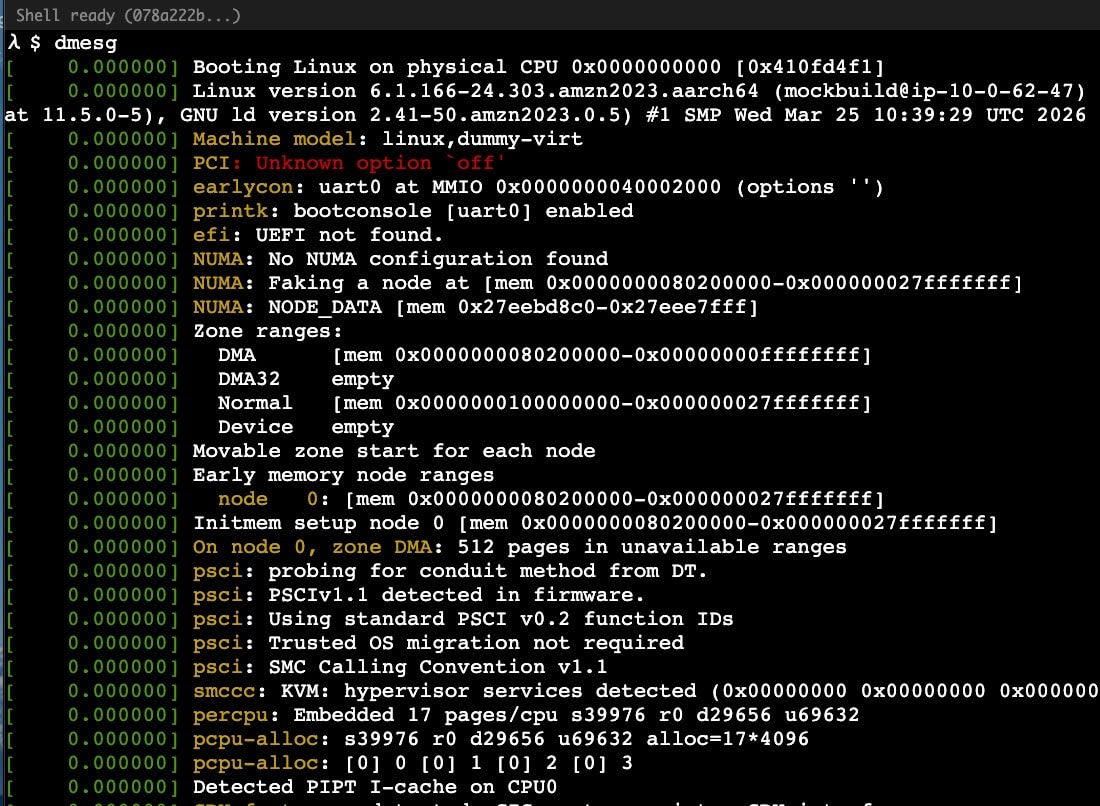Click the 'Normal' zone memory range row
1100x806 pixels.
pyautogui.click(x=544, y=403)
